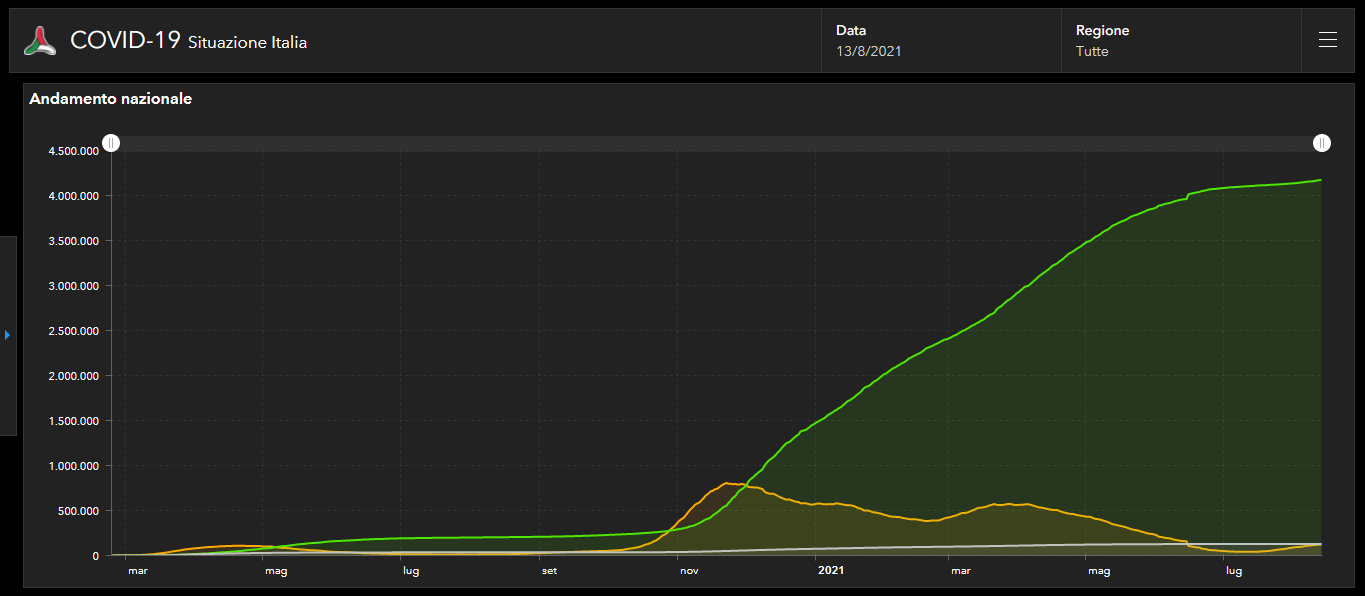
Task: Click the right handle of range slider
Action: click(x=1322, y=143)
